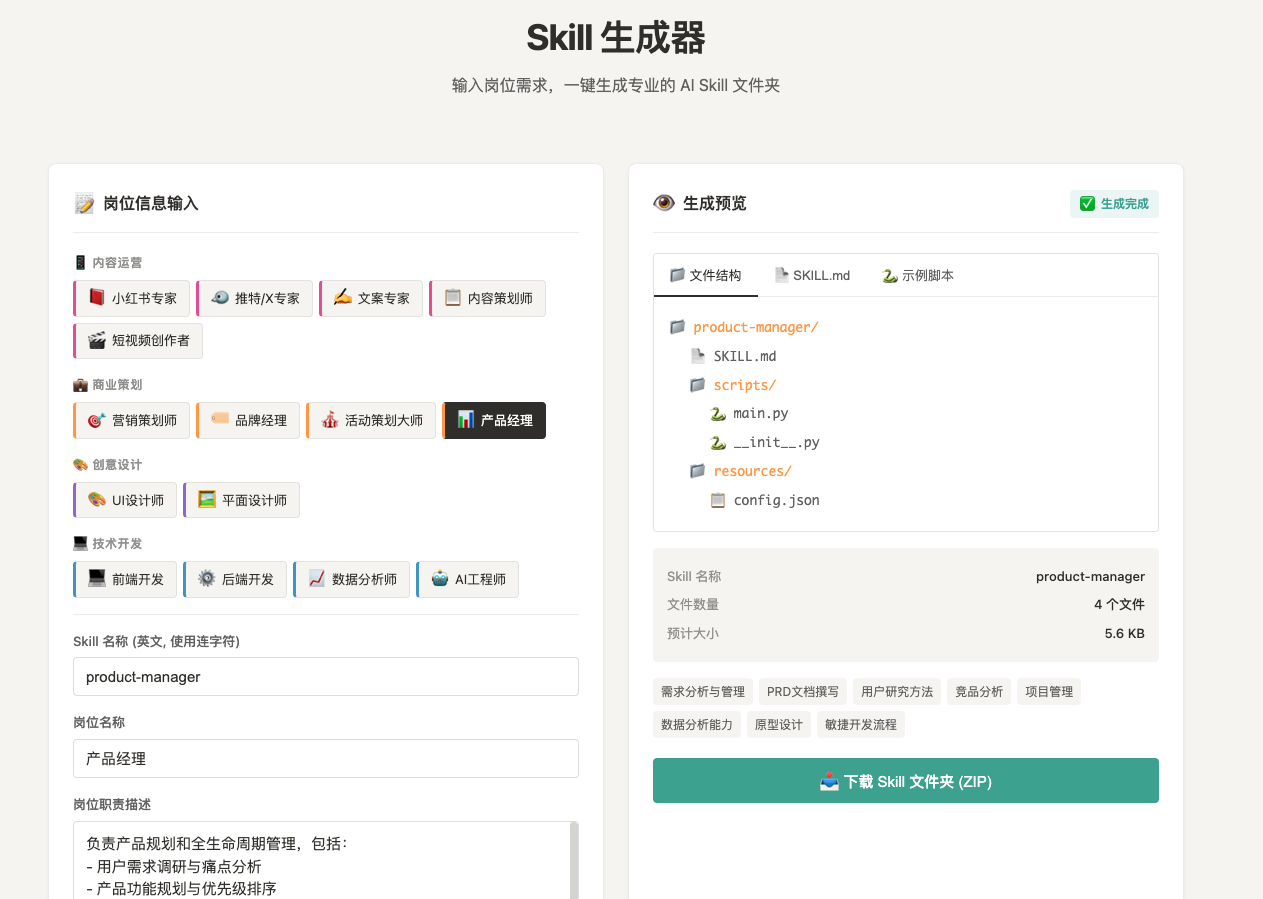Viewport: 1263px width, 899px height.
Task: Toggle the selected 产品经理 preset
Action: (495, 420)
